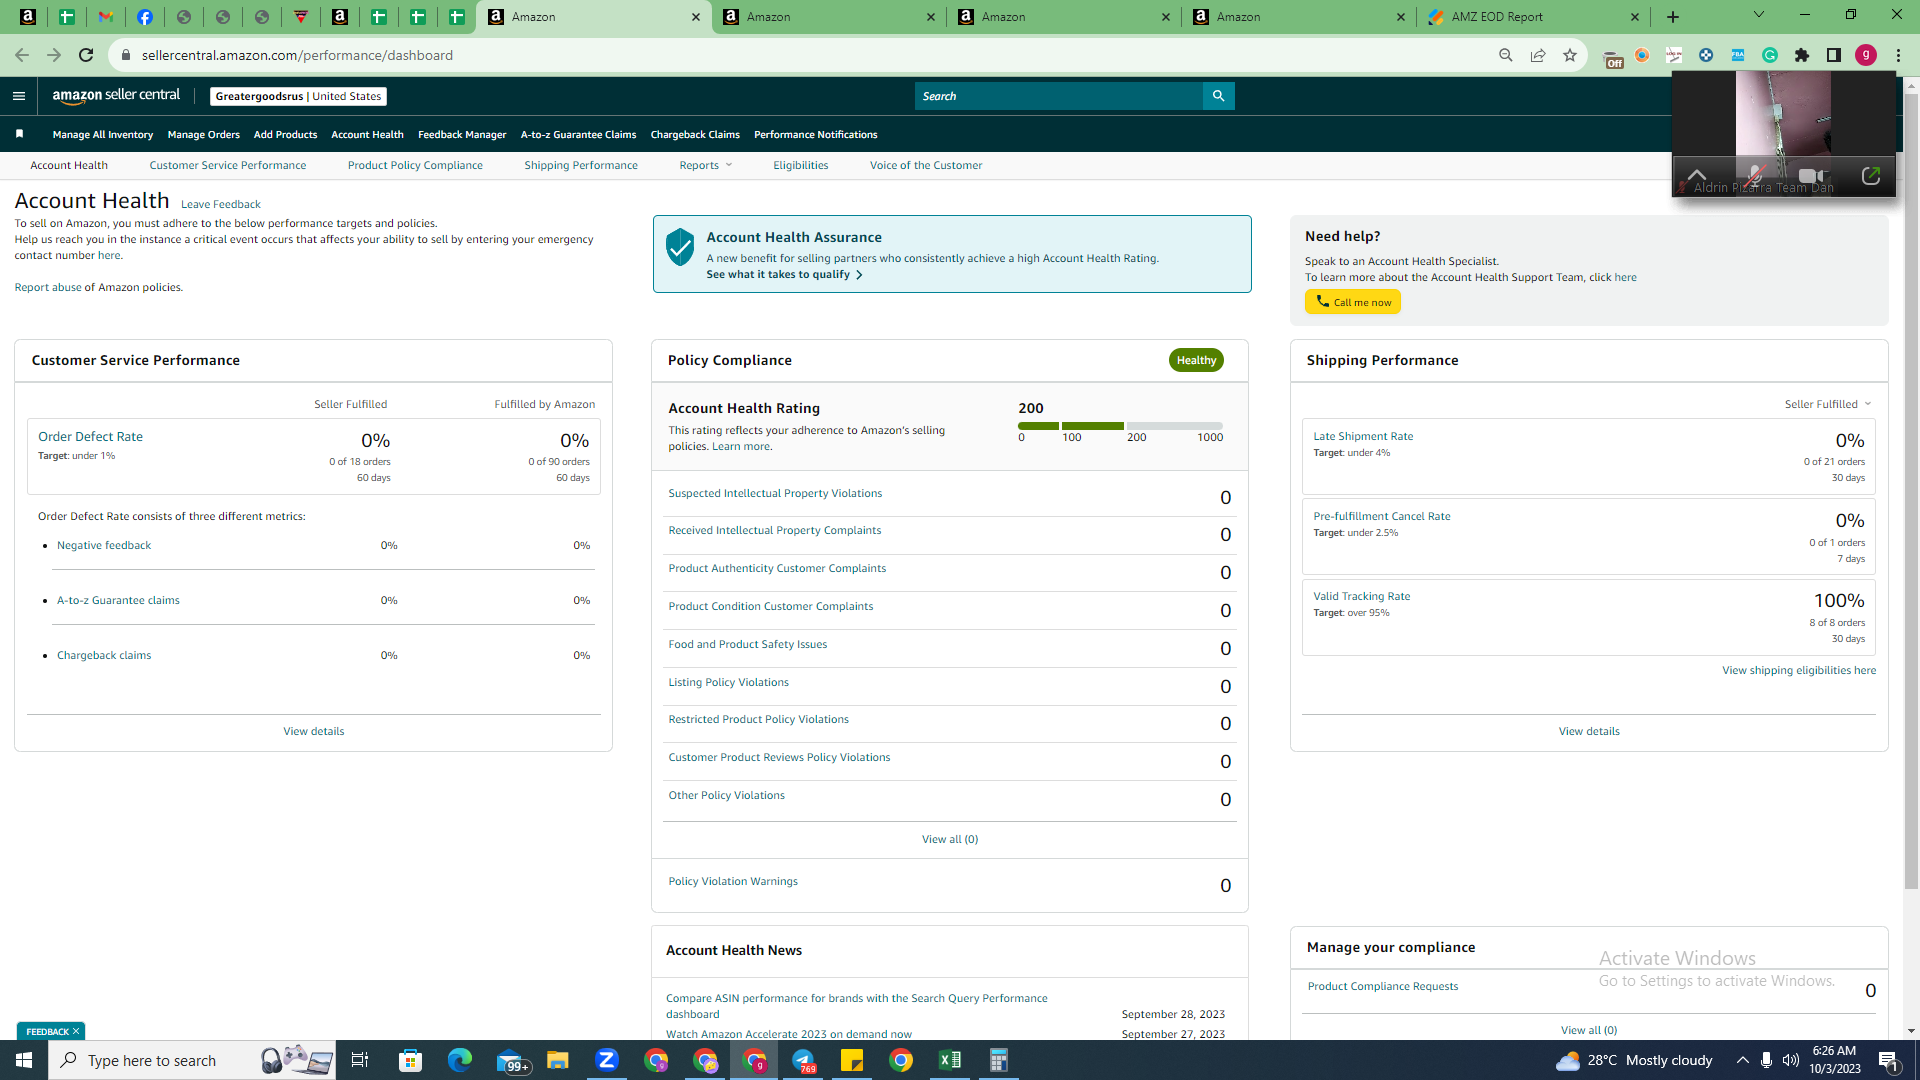The height and width of the screenshot is (1080, 1920).
Task: Expand the up-chevron in the video overlay
Action: pos(1697,175)
